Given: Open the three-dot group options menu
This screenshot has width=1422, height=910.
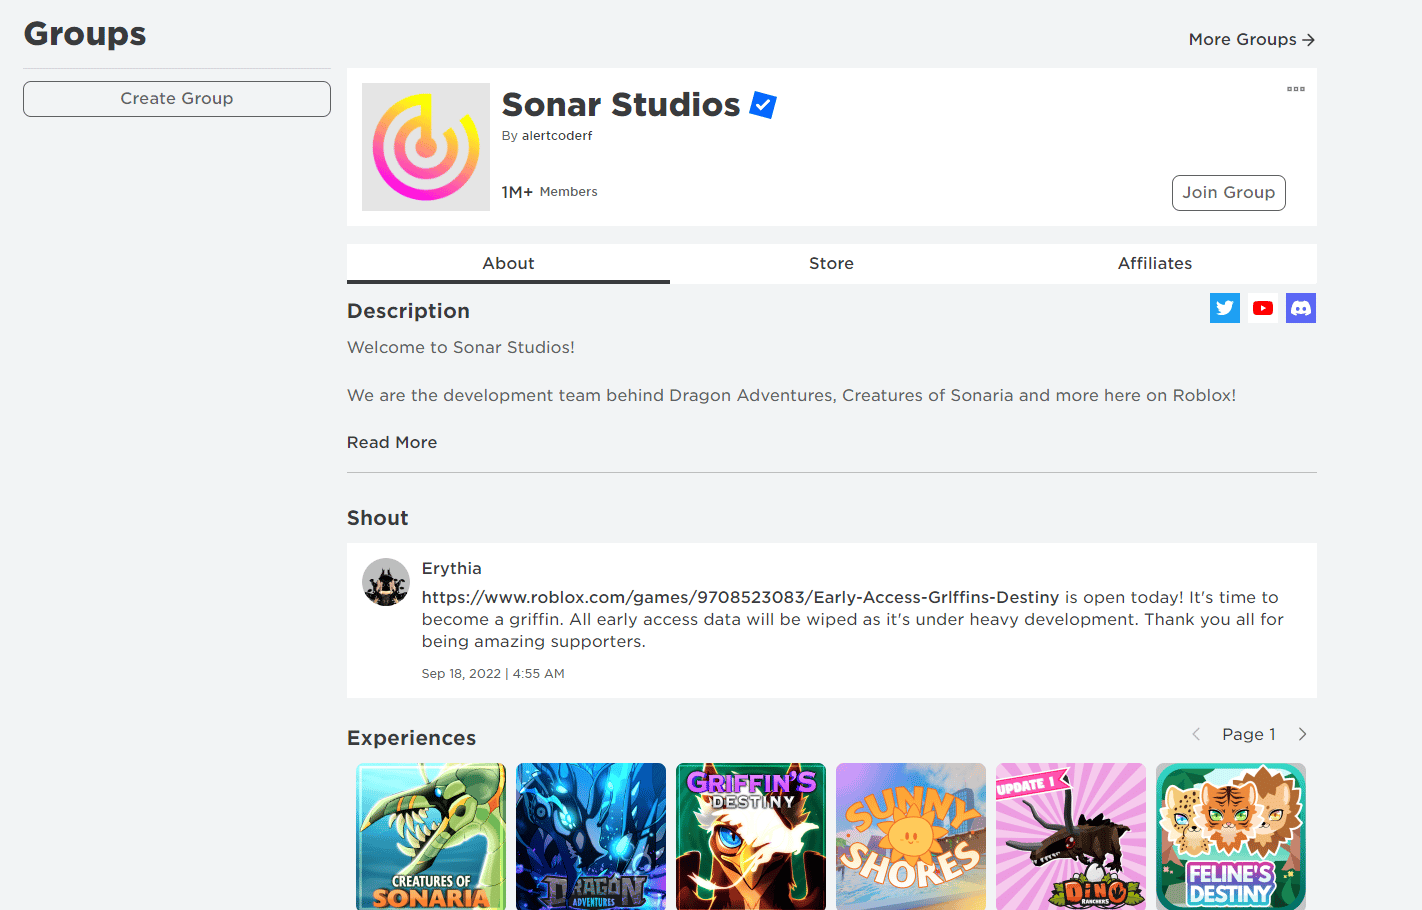Looking at the screenshot, I should click(x=1296, y=89).
